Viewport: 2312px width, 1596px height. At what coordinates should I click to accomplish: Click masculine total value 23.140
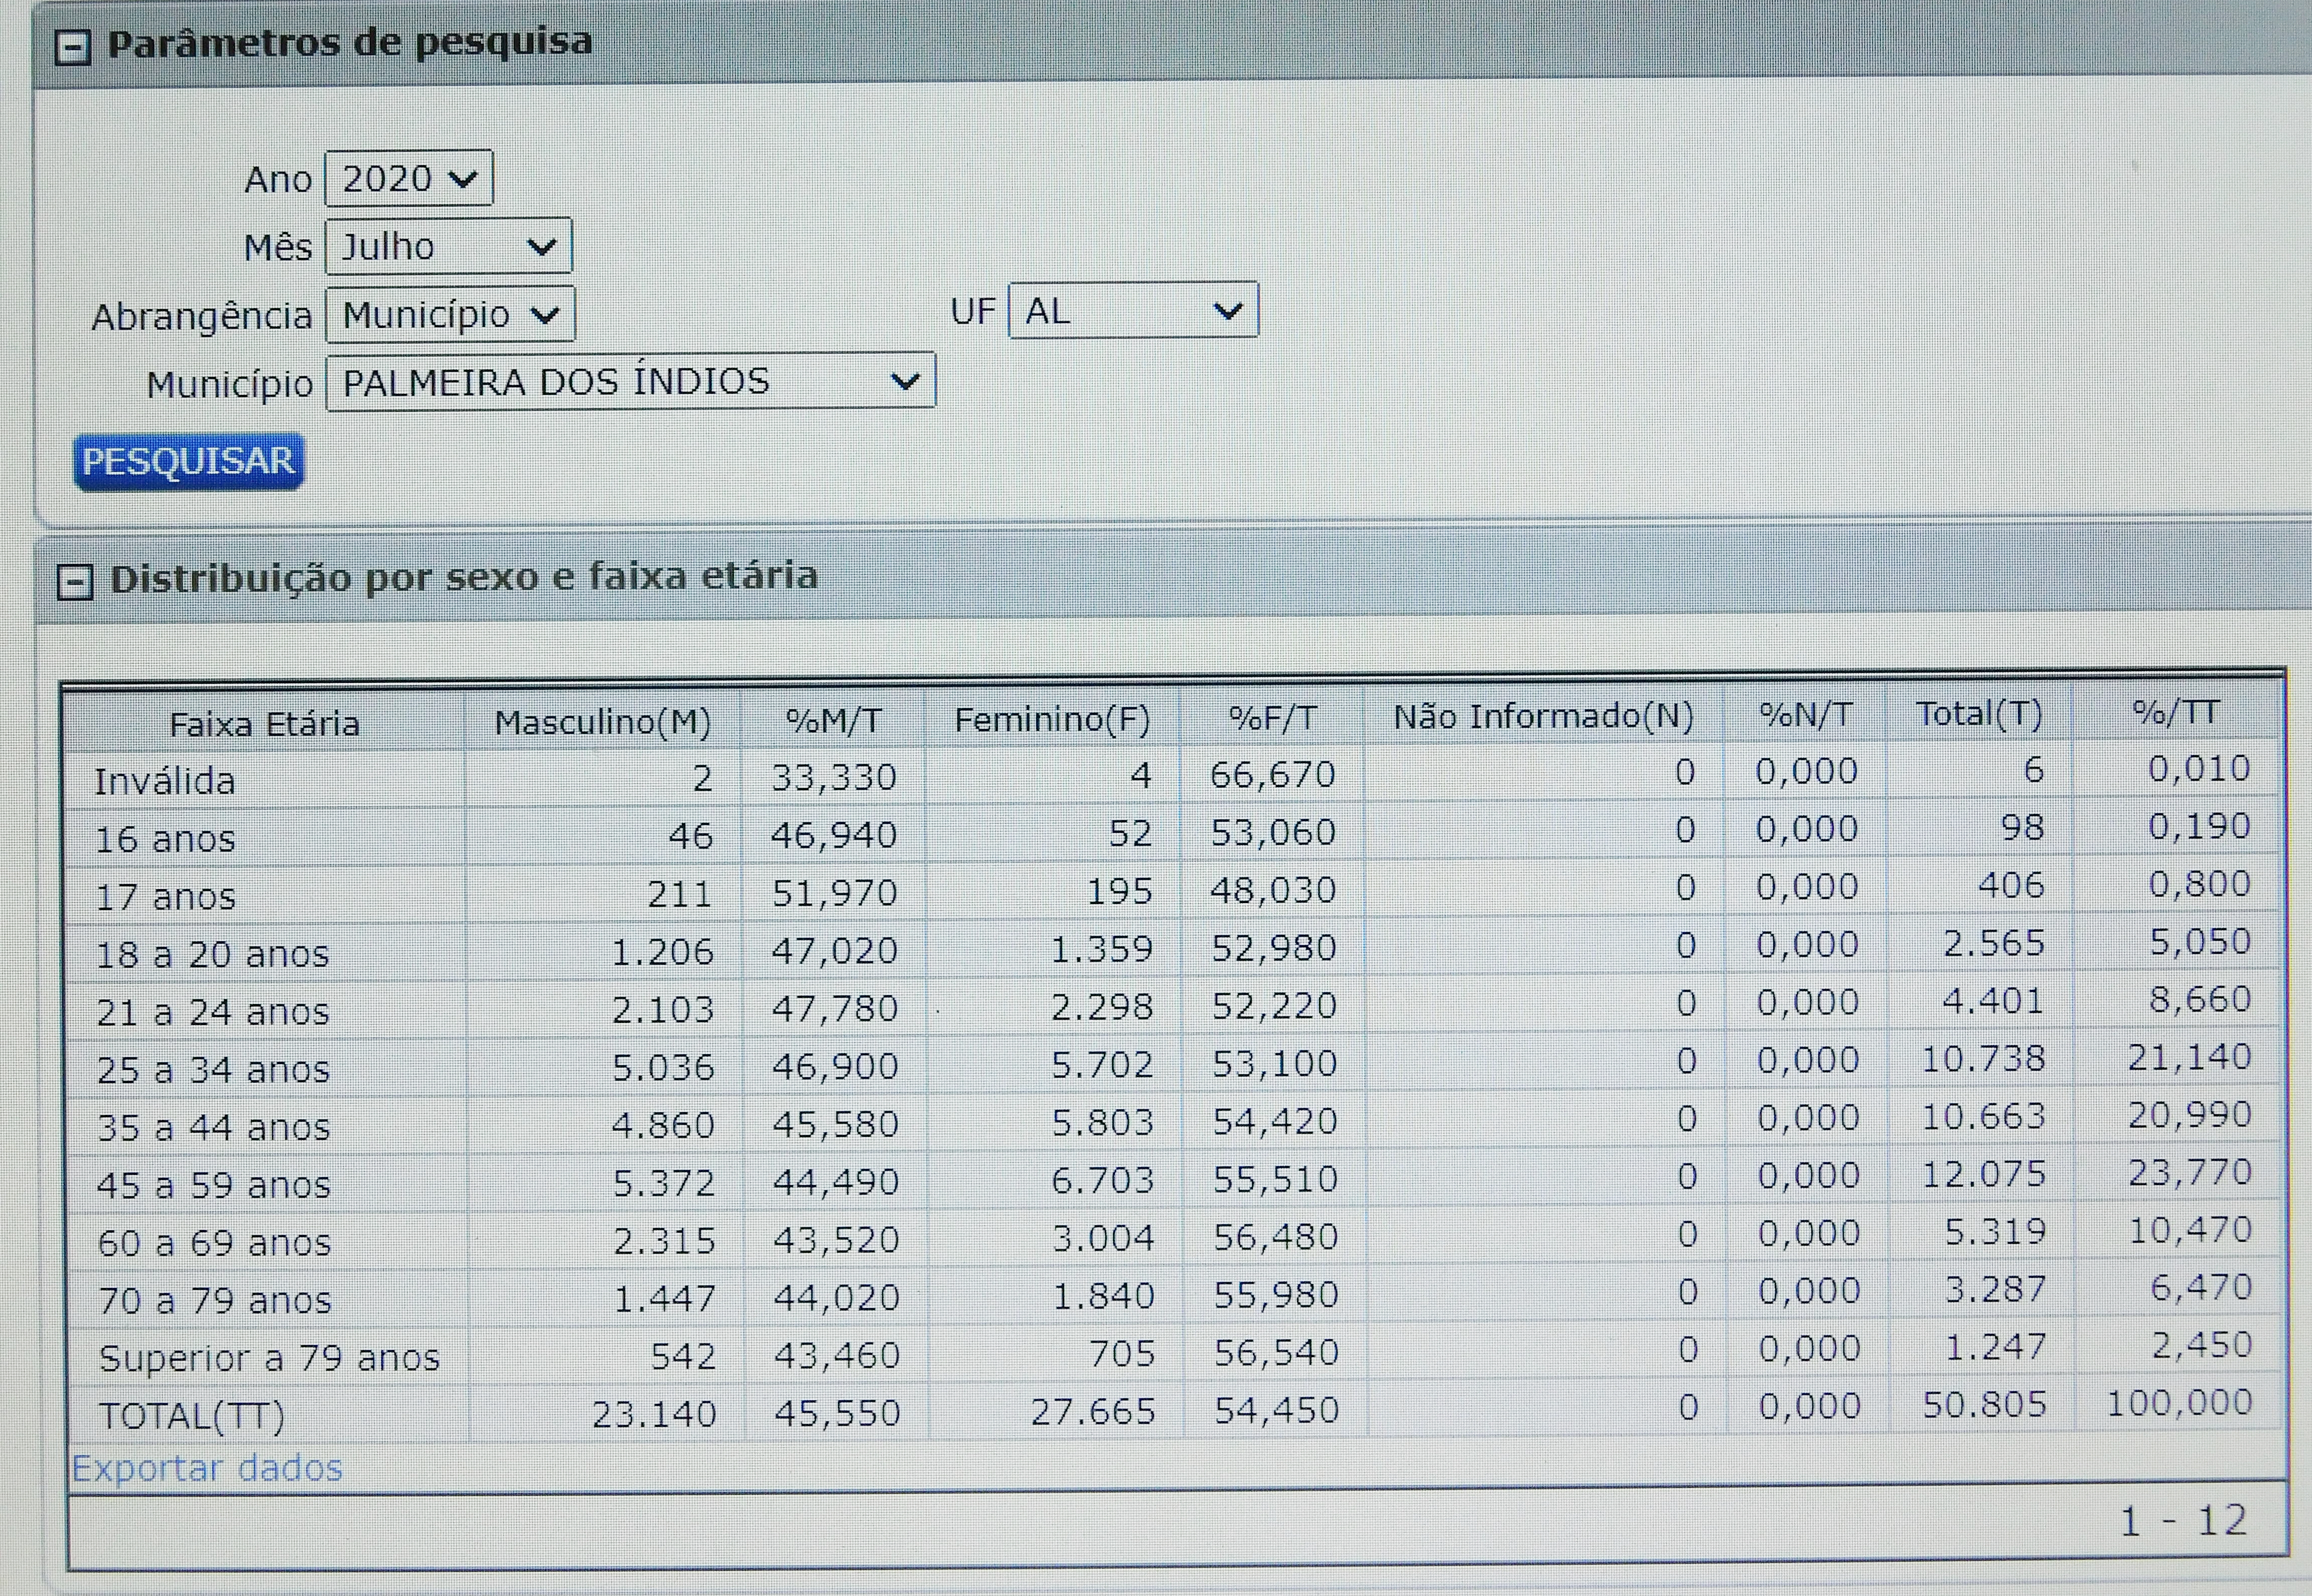654,1414
